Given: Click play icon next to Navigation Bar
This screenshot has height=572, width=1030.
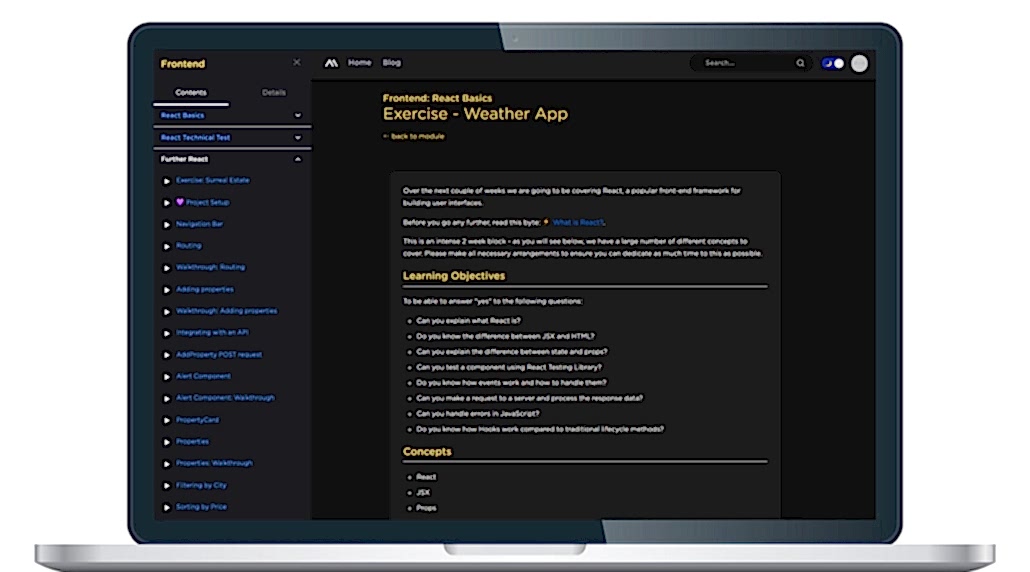Looking at the screenshot, I should point(167,224).
